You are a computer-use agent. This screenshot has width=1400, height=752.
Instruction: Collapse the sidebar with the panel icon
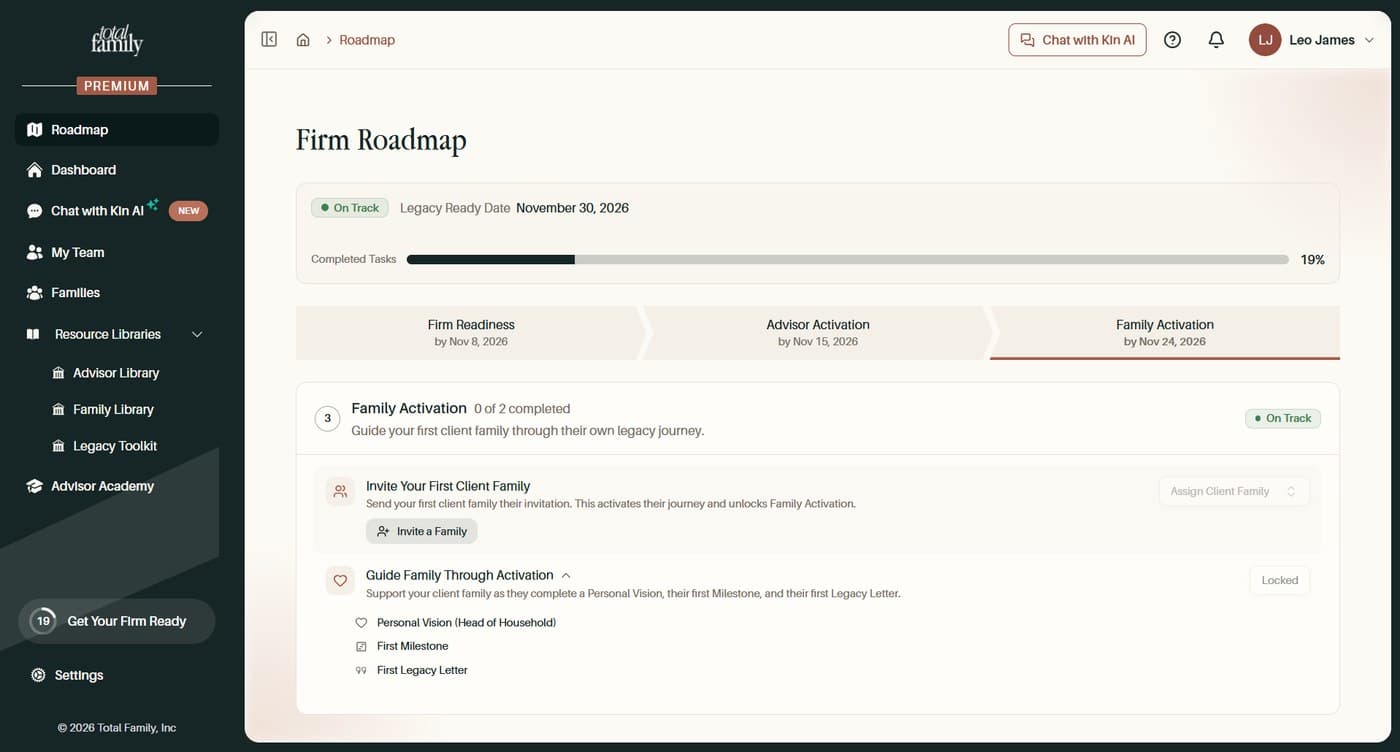pos(269,40)
